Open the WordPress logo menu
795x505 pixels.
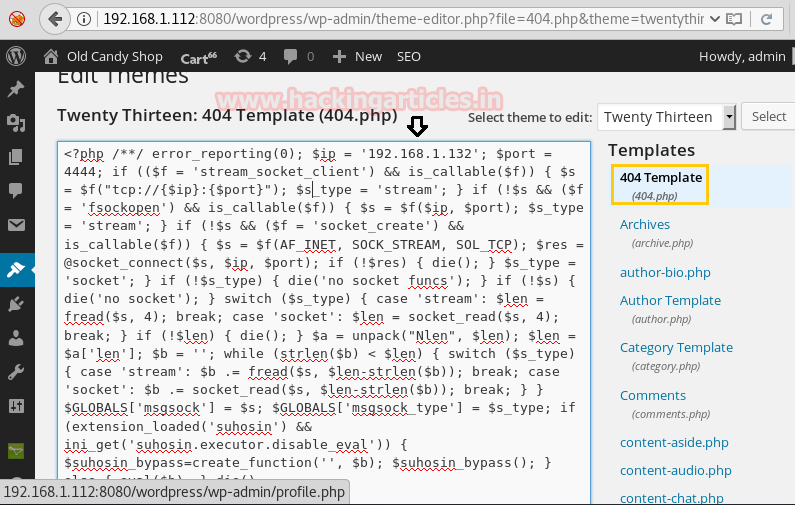pos(16,56)
